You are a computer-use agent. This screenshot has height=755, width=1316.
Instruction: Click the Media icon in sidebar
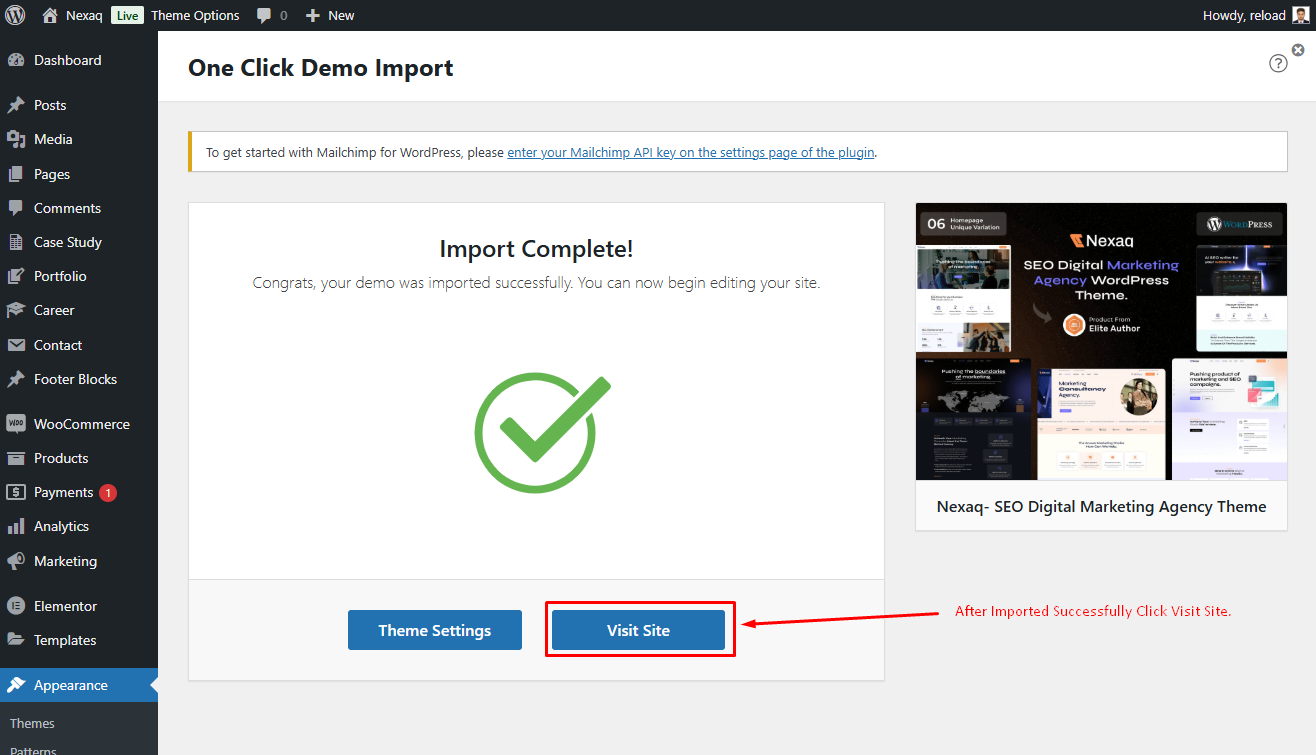pos(16,139)
